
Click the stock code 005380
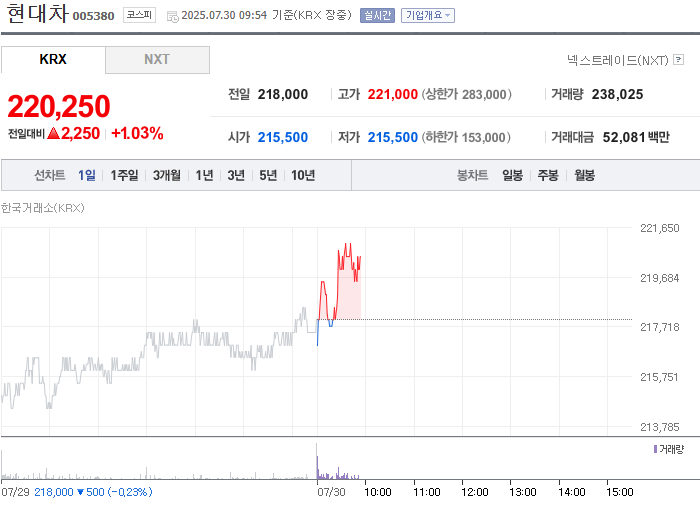pos(93,16)
